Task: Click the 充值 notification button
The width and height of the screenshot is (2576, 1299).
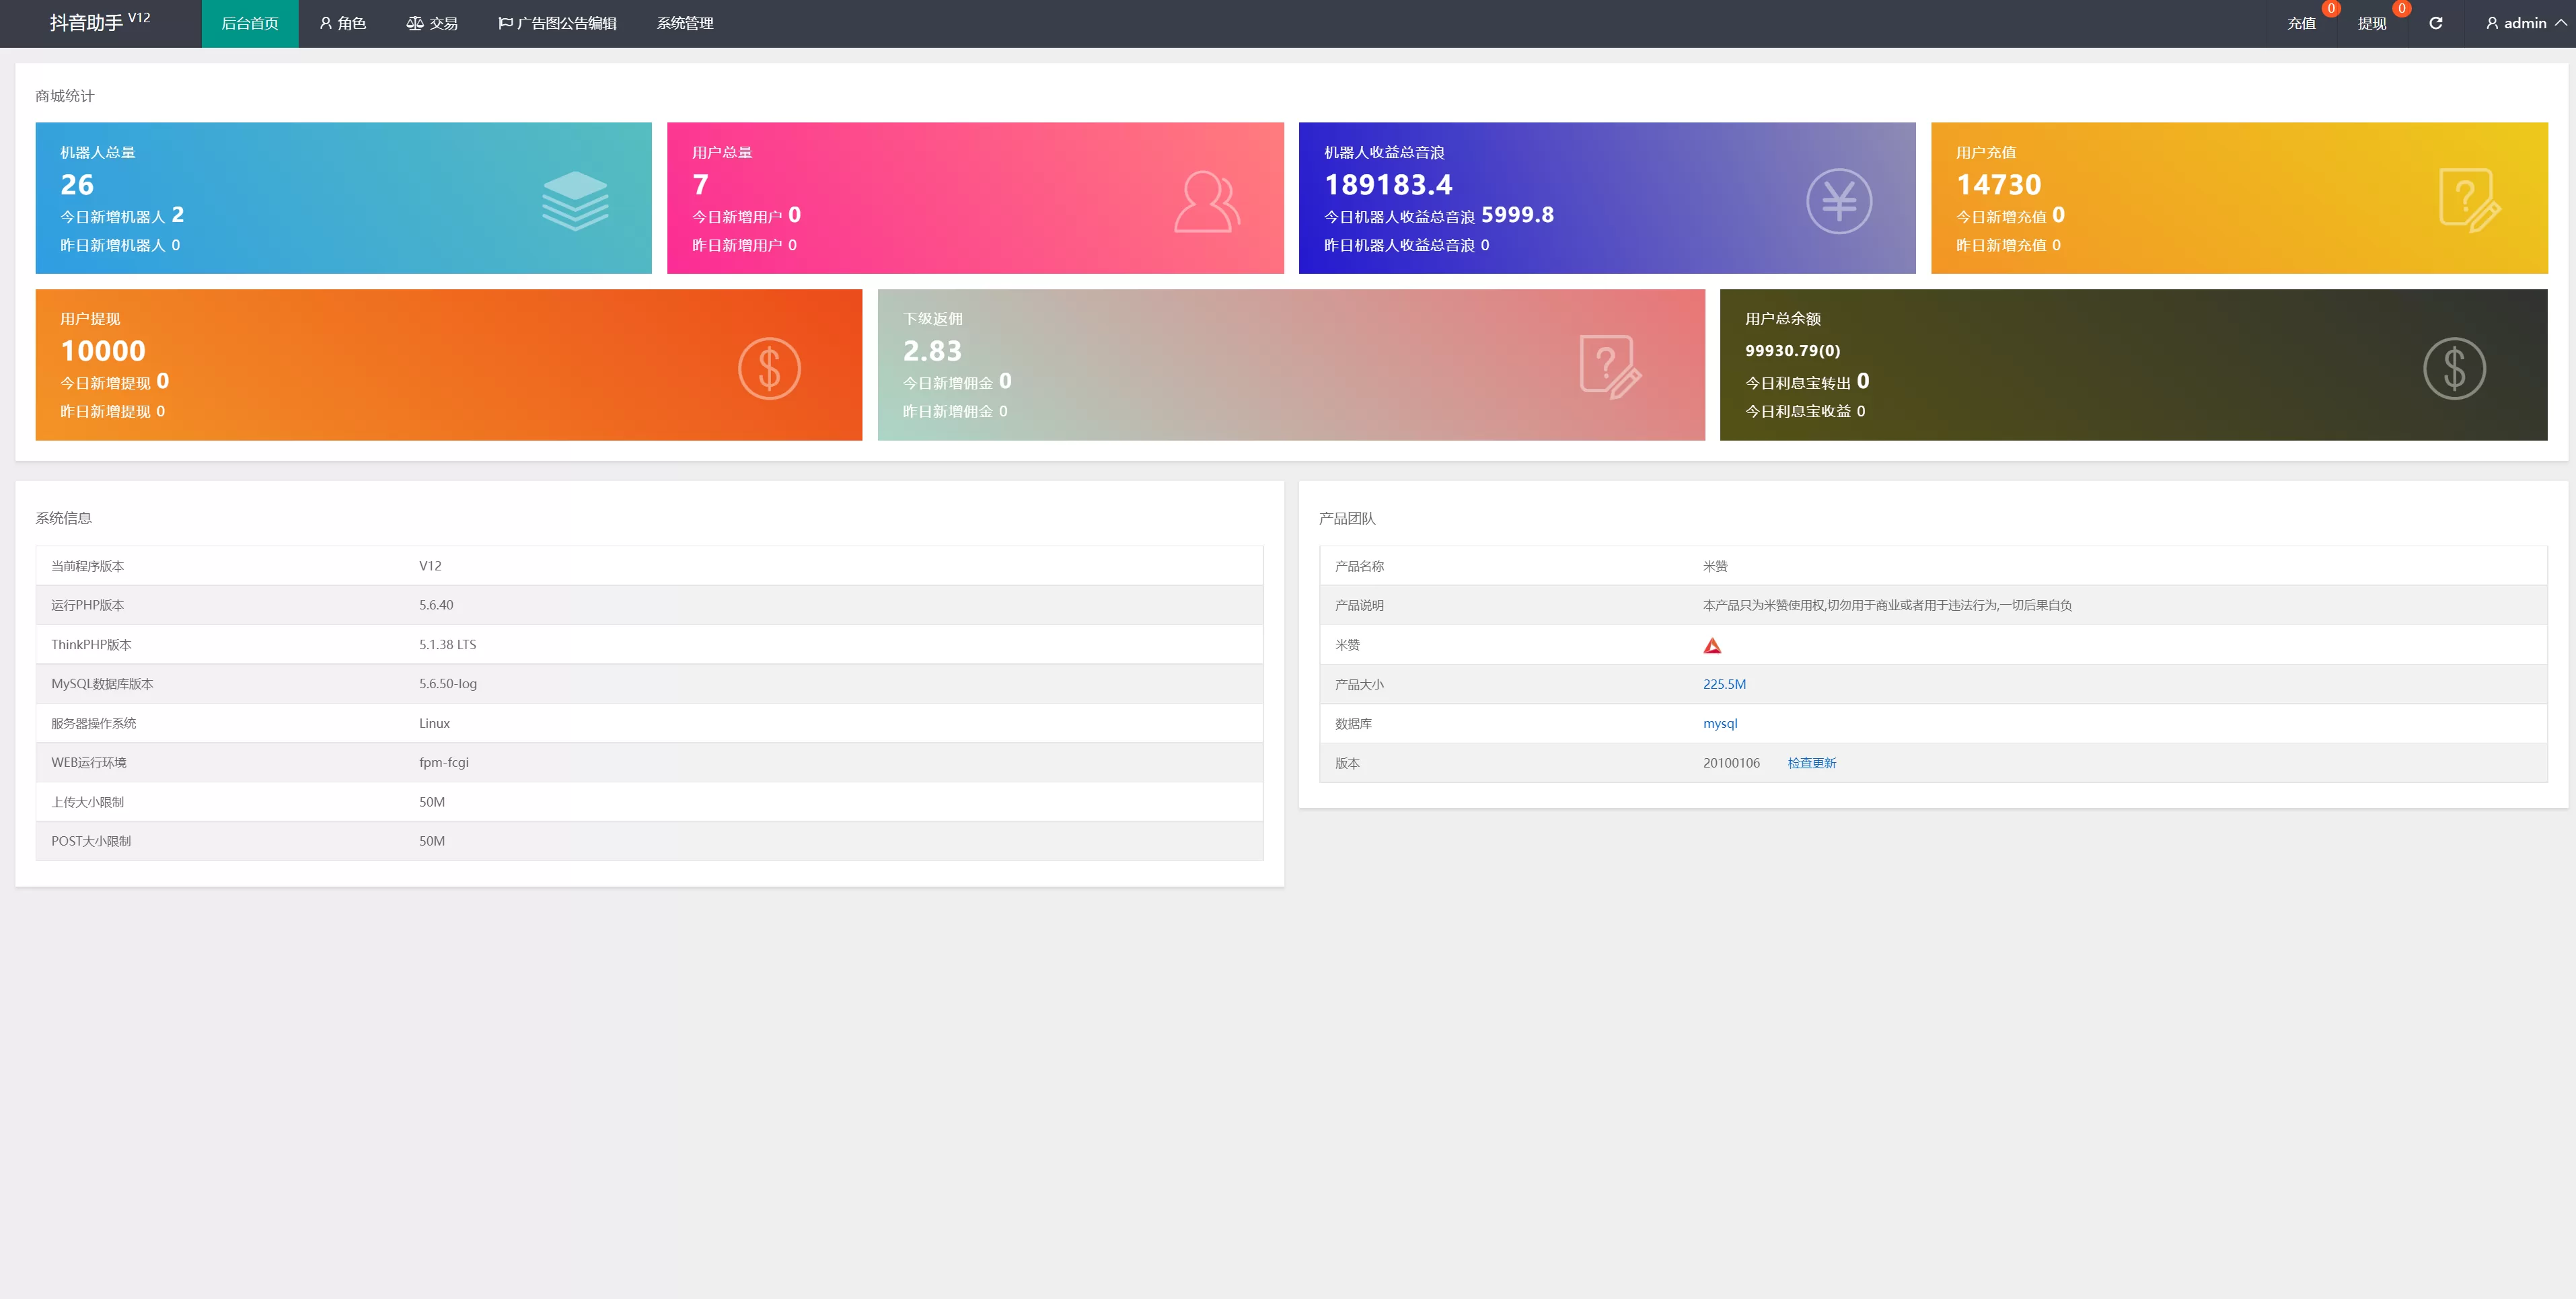Action: pyautogui.click(x=2301, y=23)
